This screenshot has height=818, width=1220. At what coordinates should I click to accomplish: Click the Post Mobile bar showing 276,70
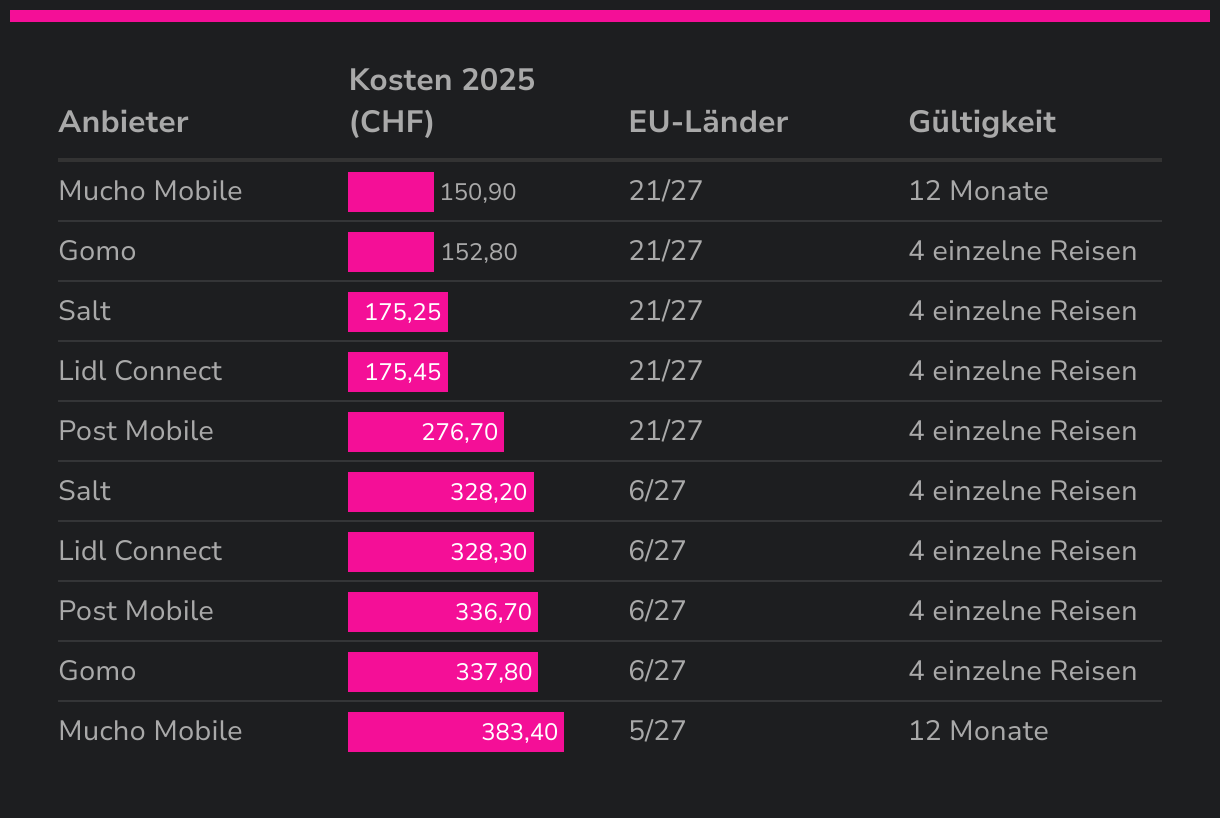pyautogui.click(x=425, y=432)
